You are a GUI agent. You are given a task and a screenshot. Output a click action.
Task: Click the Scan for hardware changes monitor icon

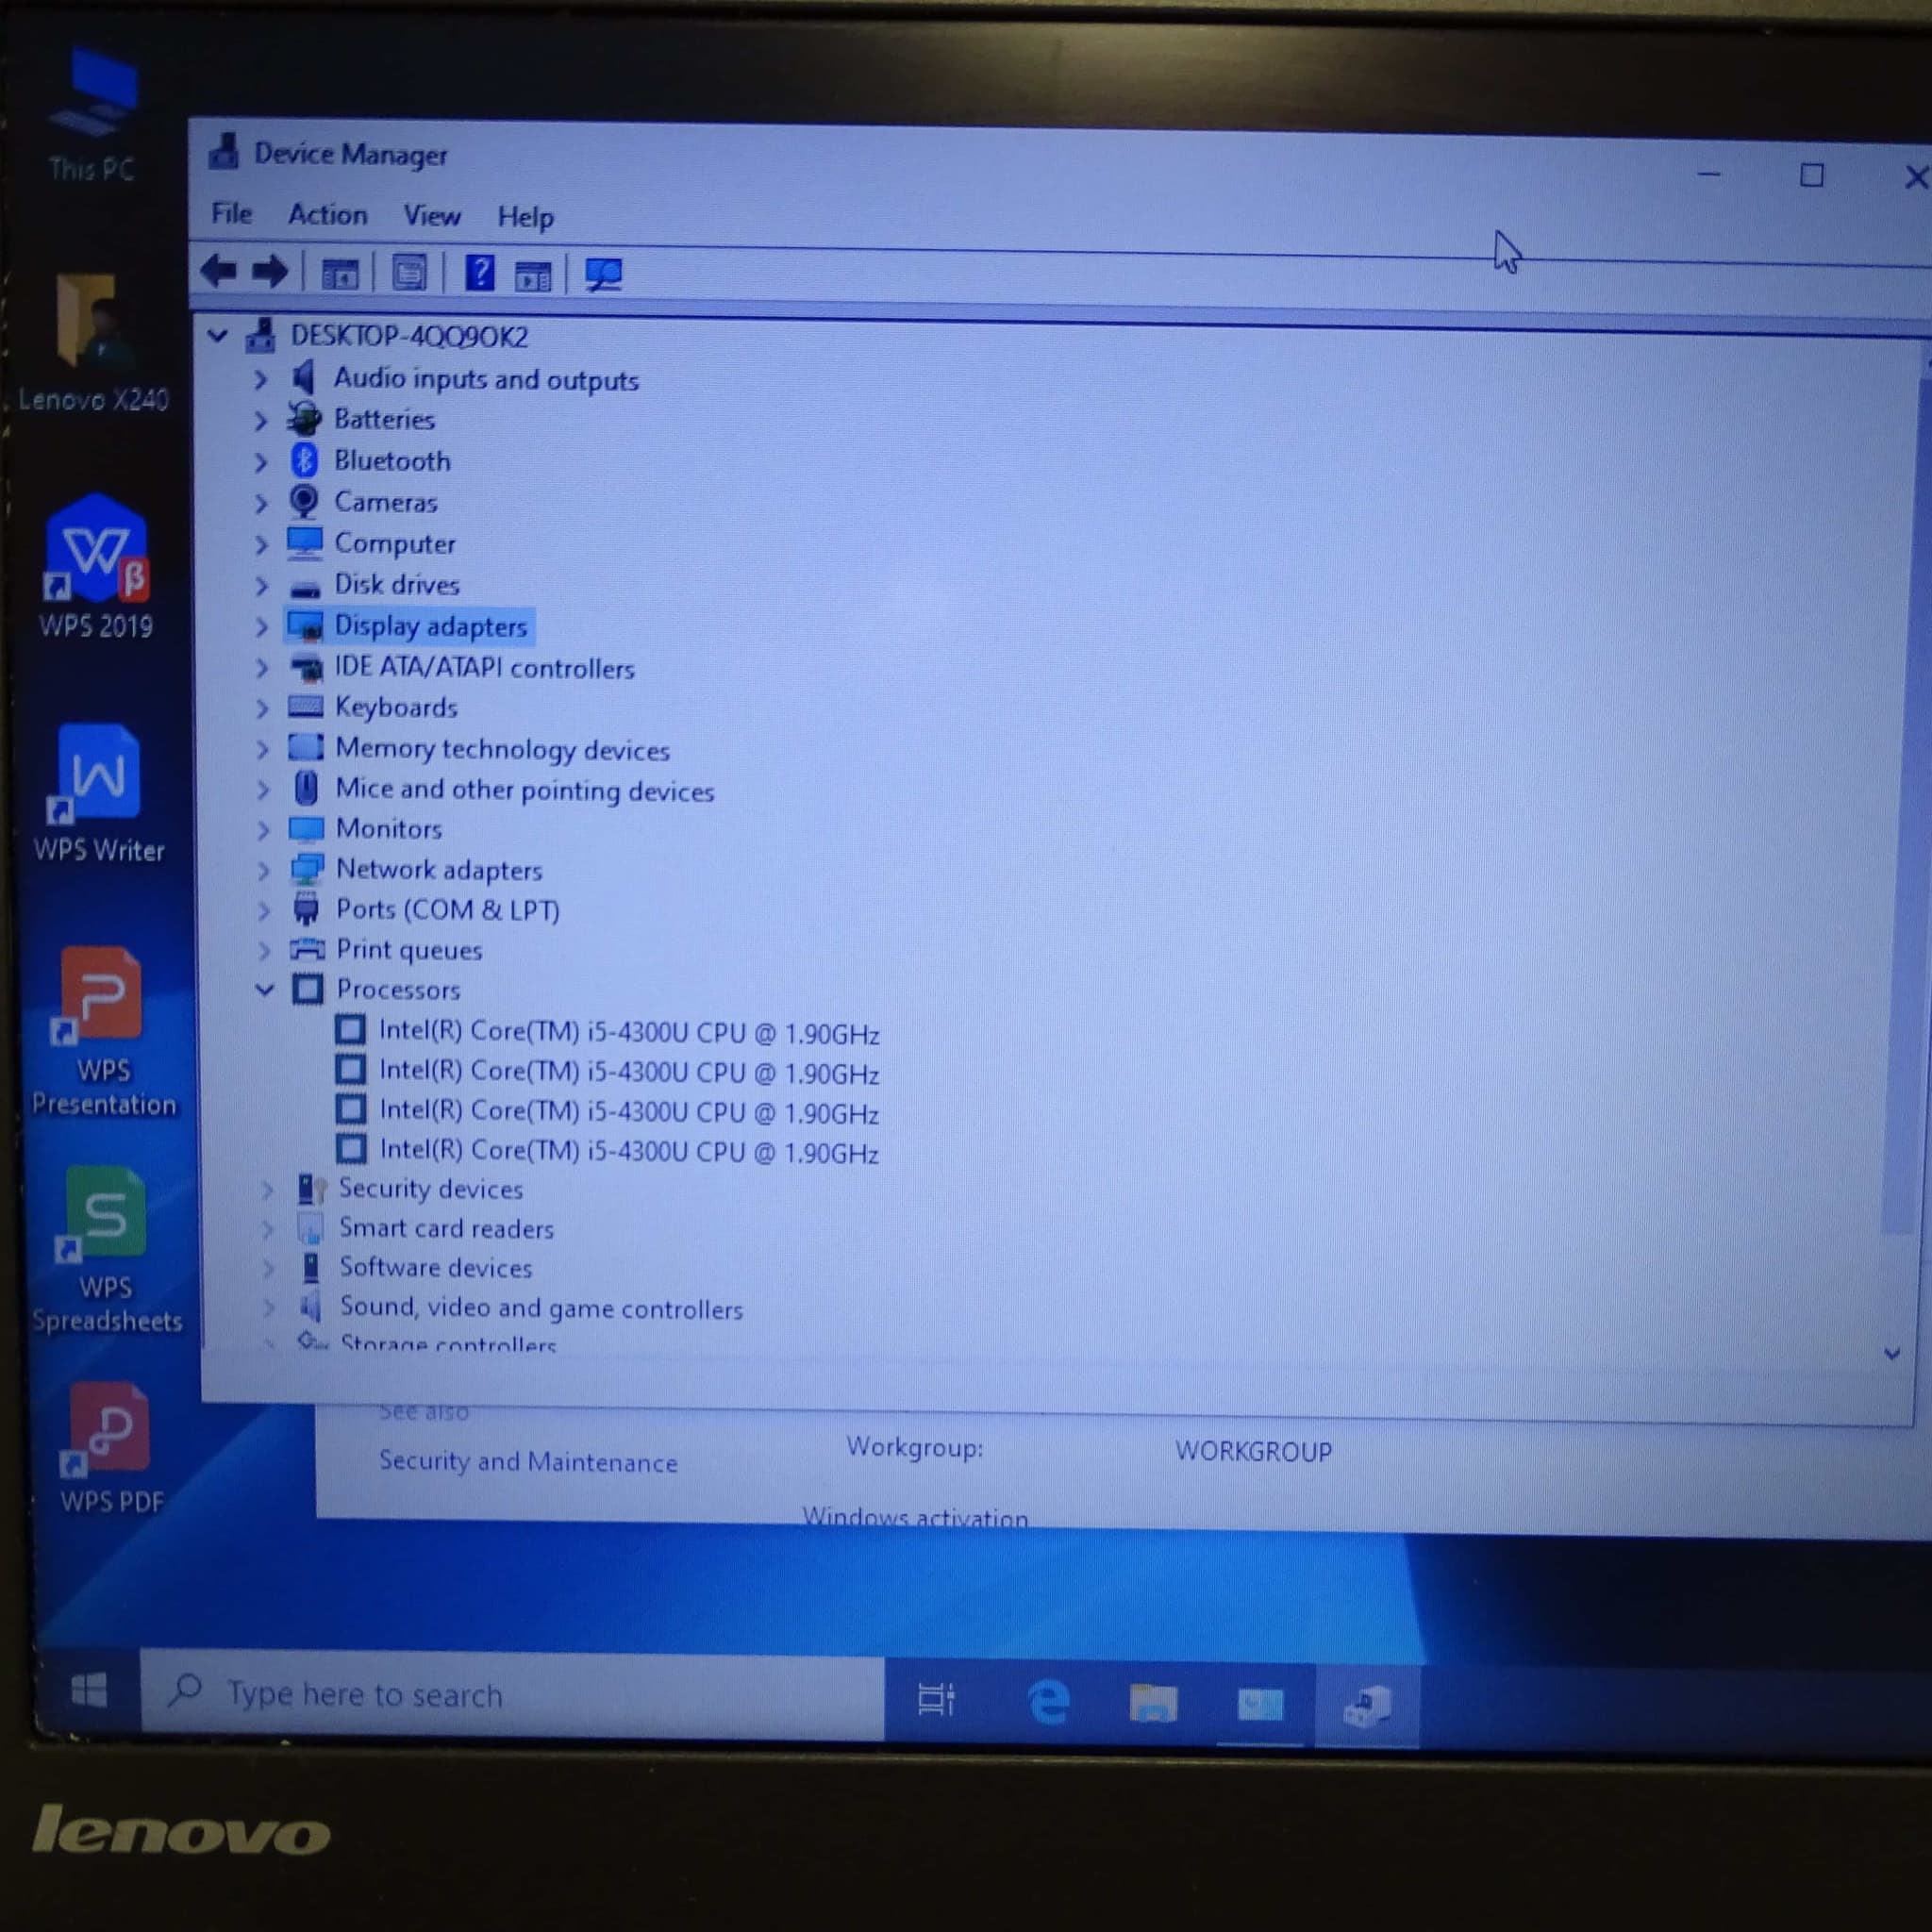coord(603,275)
